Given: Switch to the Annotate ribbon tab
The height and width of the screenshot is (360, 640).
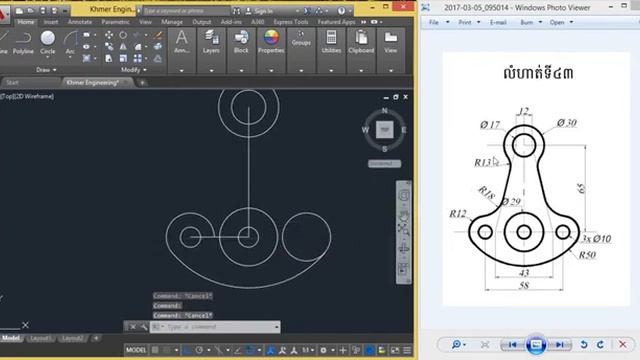Looking at the screenshot, I should coord(80,22).
